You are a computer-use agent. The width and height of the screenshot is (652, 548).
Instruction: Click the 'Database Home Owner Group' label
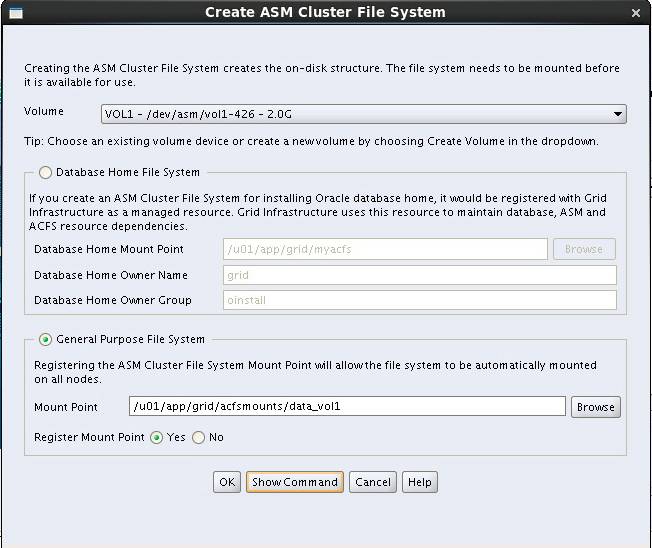(x=113, y=300)
